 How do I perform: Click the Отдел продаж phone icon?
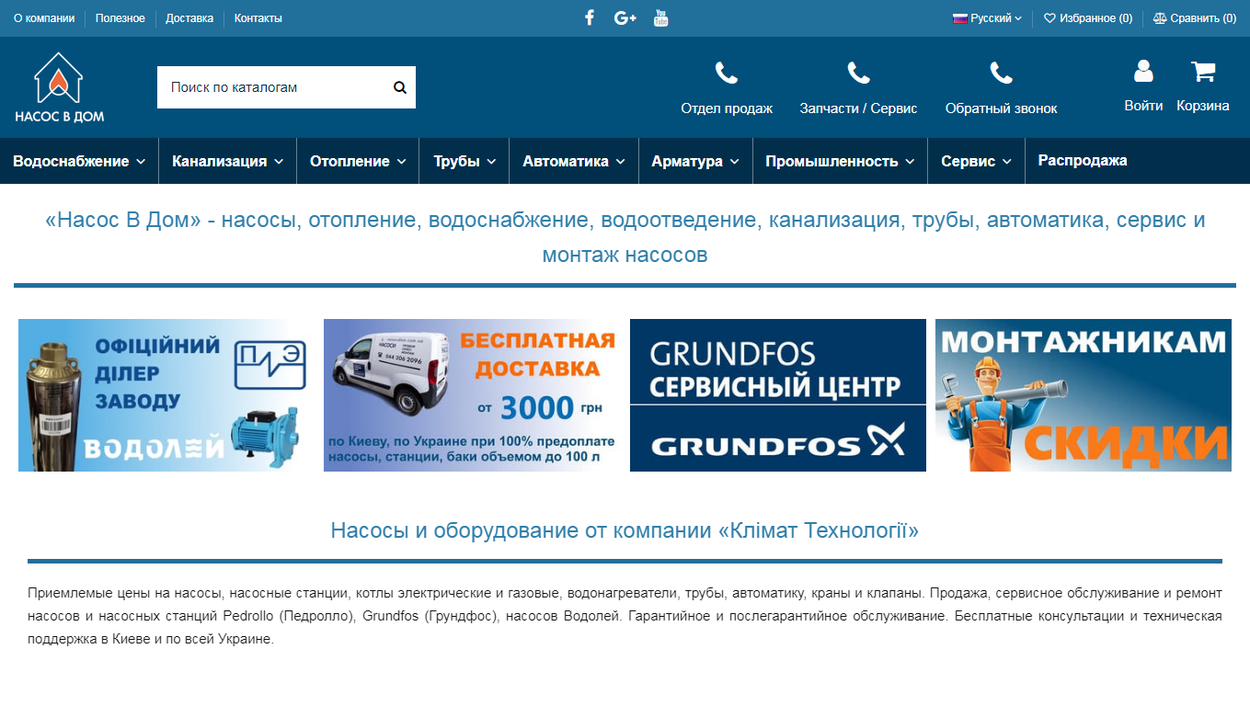point(727,73)
